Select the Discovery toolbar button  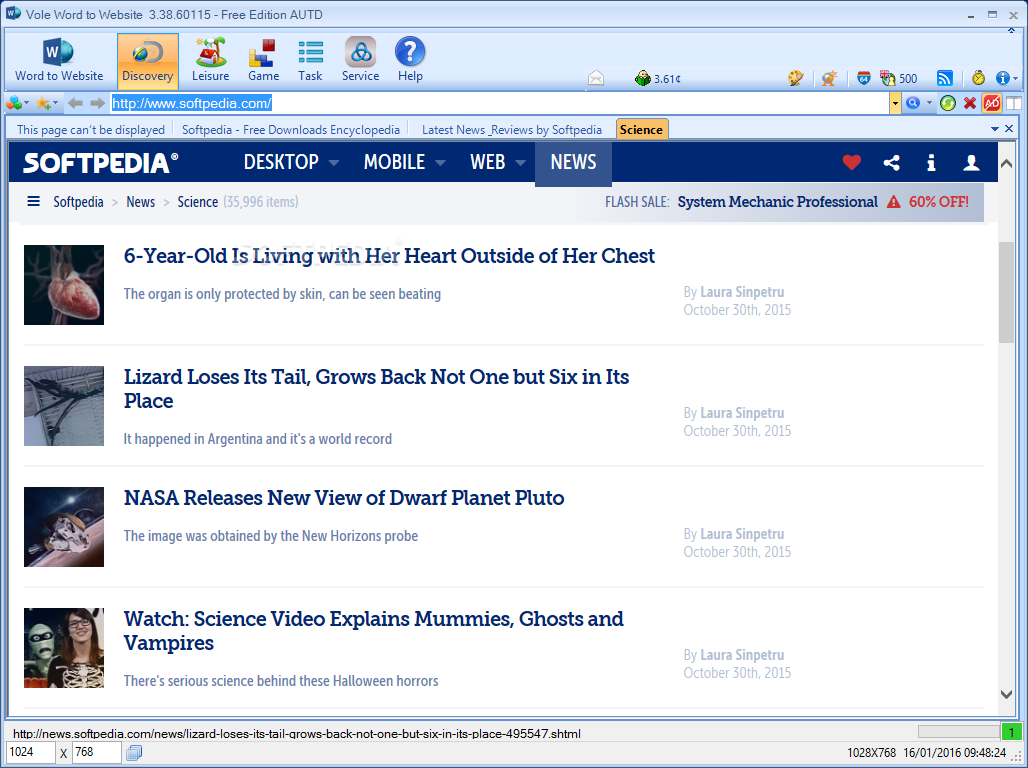[148, 60]
